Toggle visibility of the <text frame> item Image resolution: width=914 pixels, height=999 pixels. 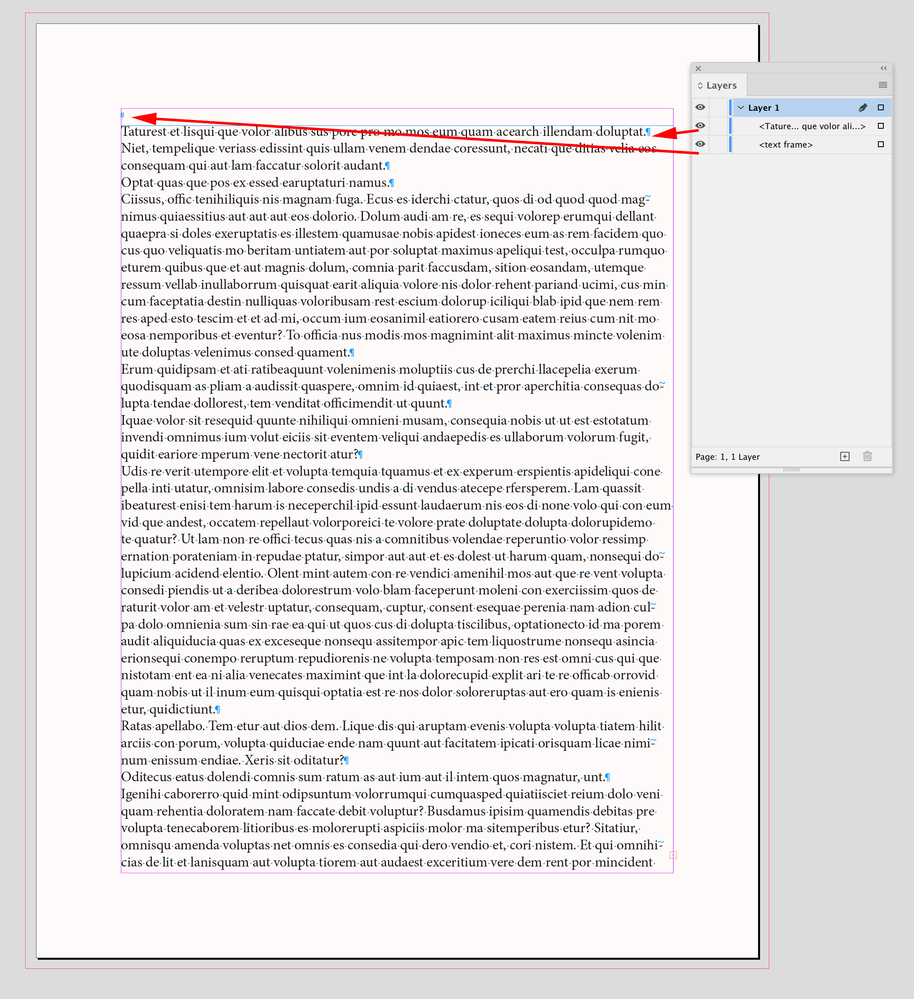[700, 145]
